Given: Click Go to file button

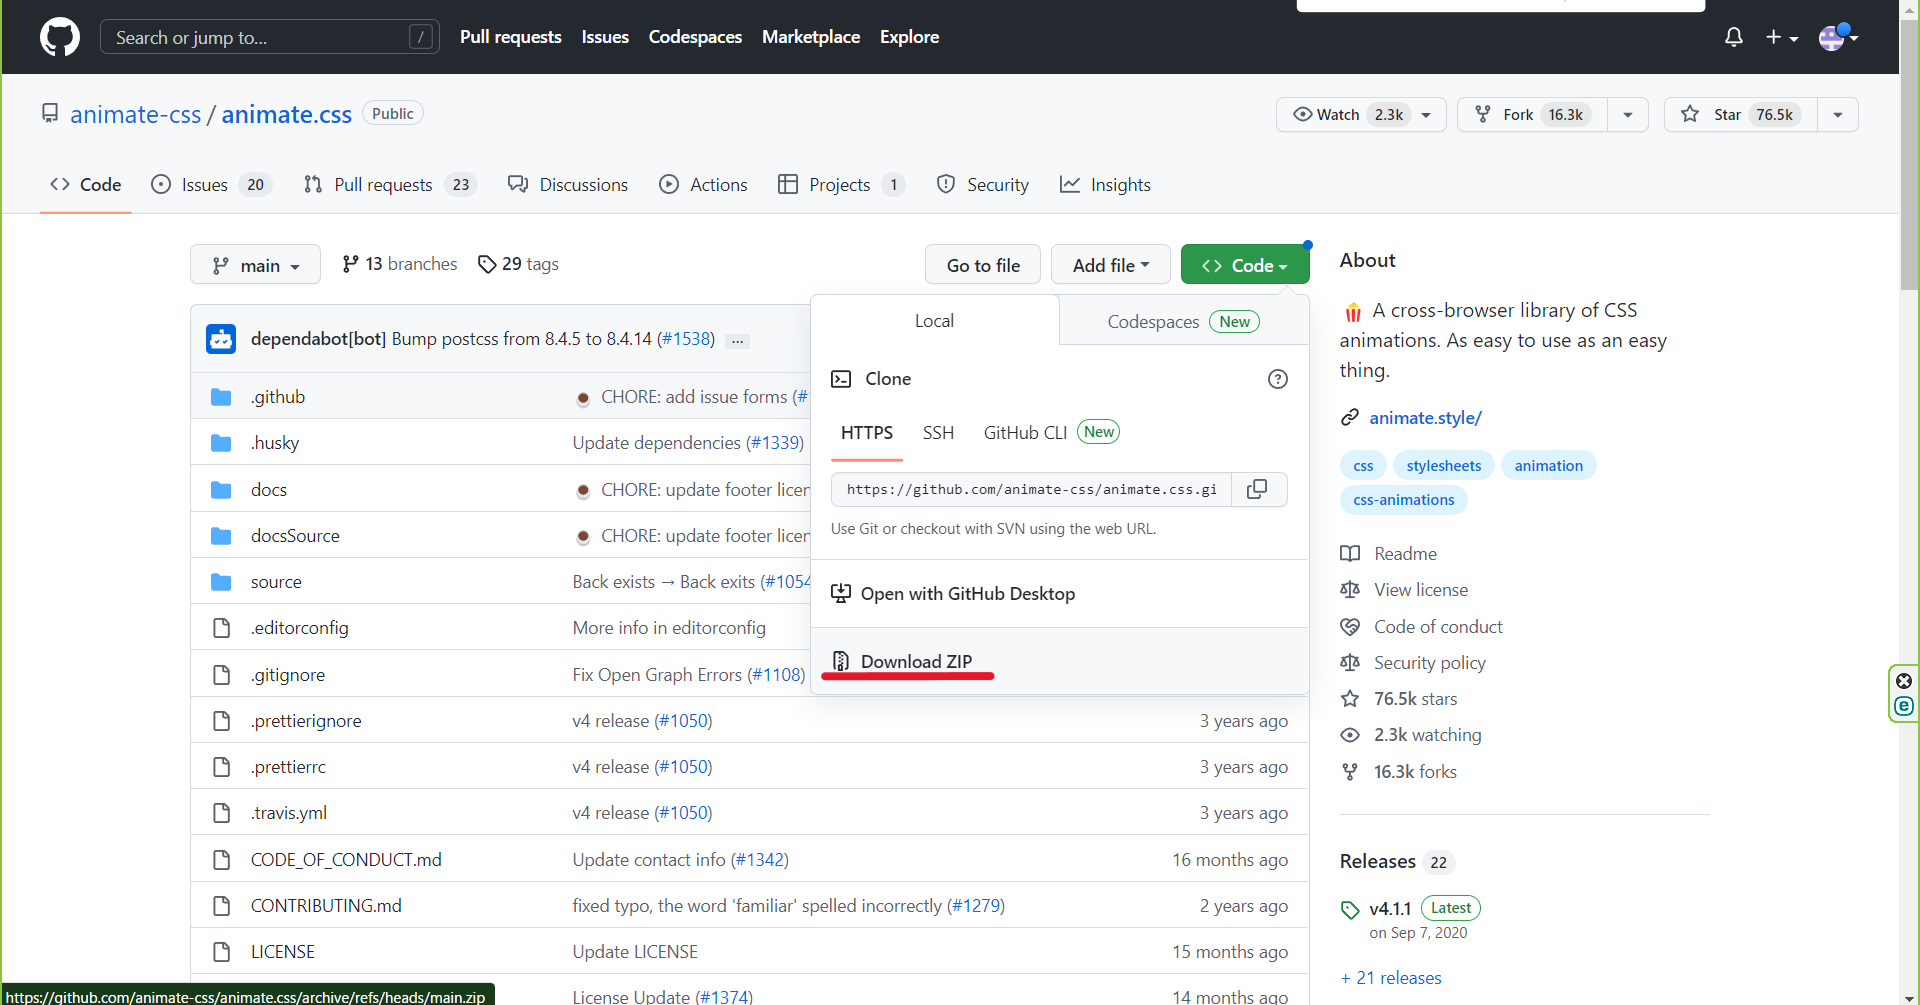Looking at the screenshot, I should click(x=983, y=265).
